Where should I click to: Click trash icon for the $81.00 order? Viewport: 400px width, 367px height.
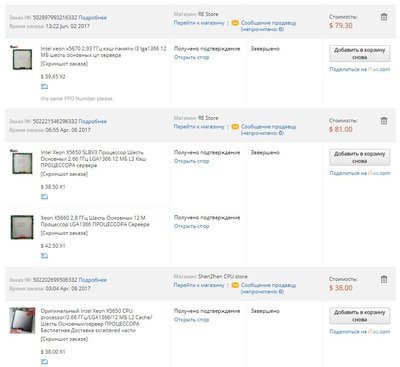click(x=384, y=121)
